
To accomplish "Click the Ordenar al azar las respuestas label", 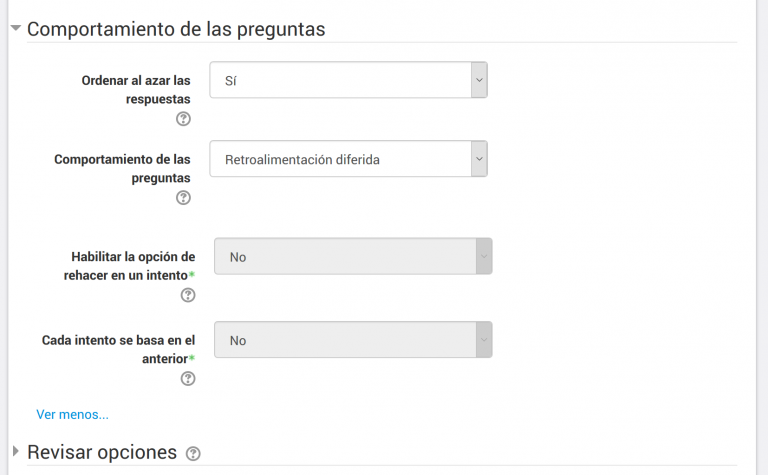I will click(136, 90).
